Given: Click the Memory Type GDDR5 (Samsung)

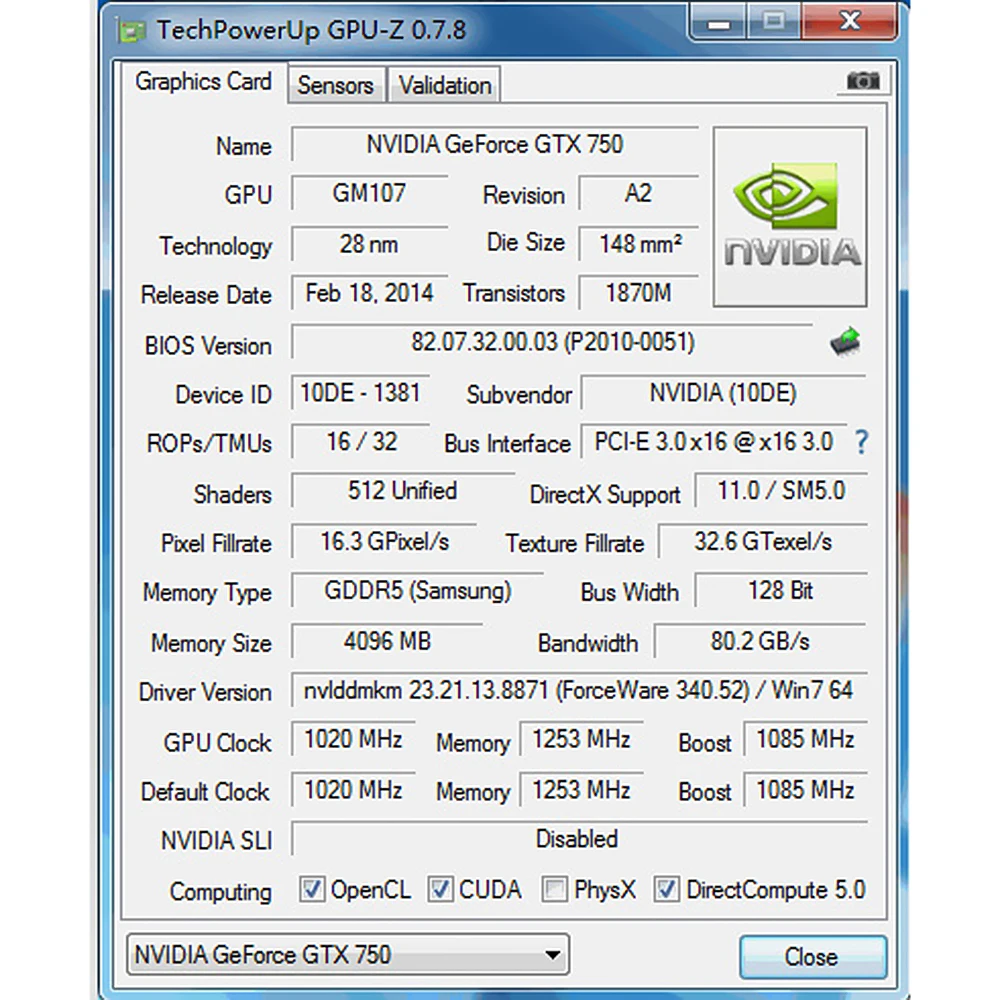Looking at the screenshot, I should click(417, 591).
